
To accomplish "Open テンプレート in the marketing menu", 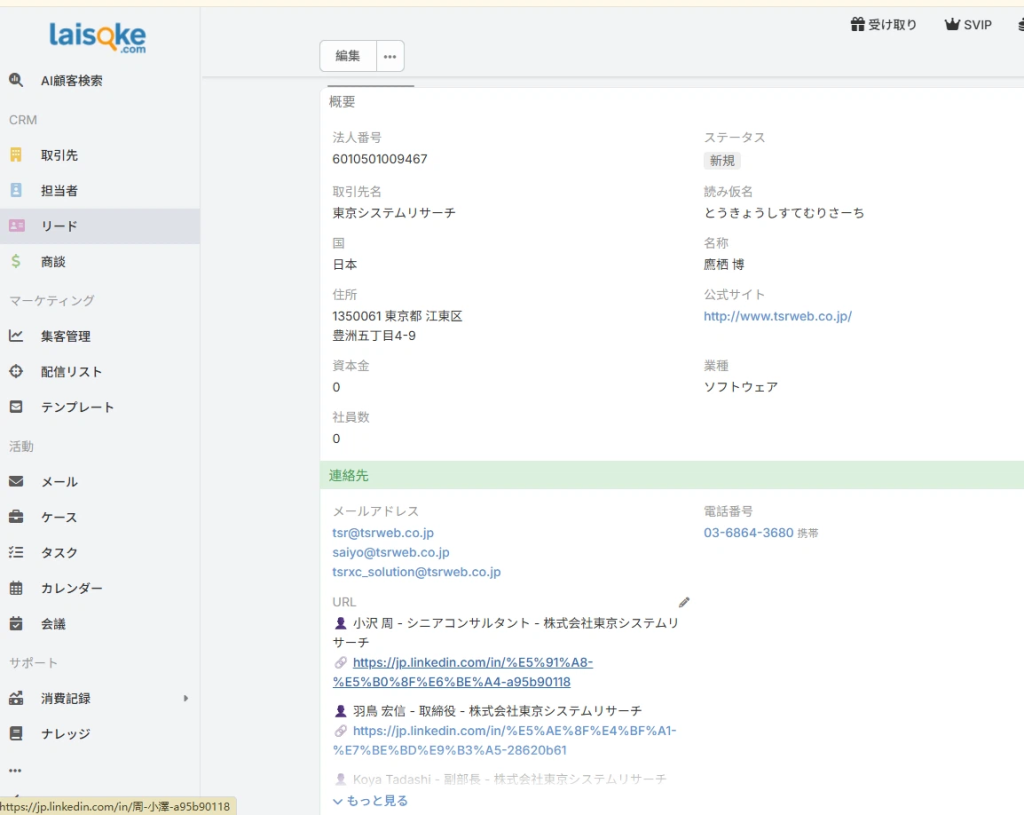I will (x=77, y=407).
